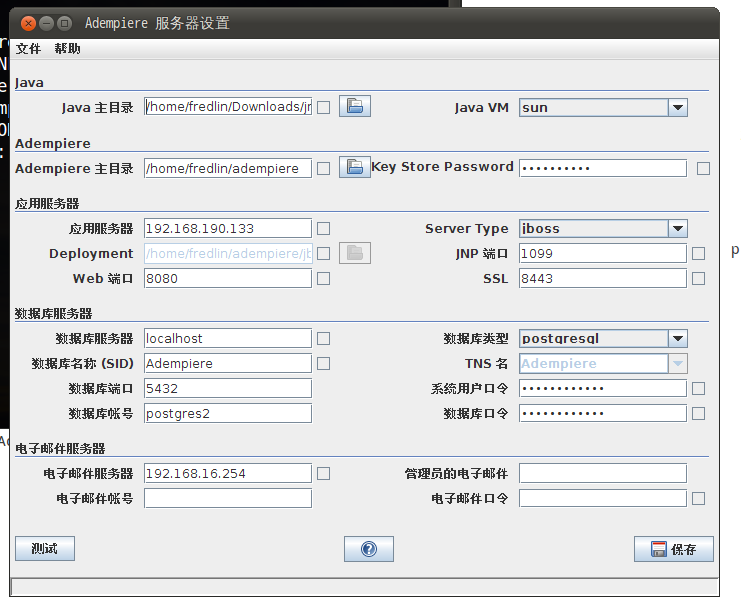Click the 数据库帐号 postgres2 field

tap(228, 413)
